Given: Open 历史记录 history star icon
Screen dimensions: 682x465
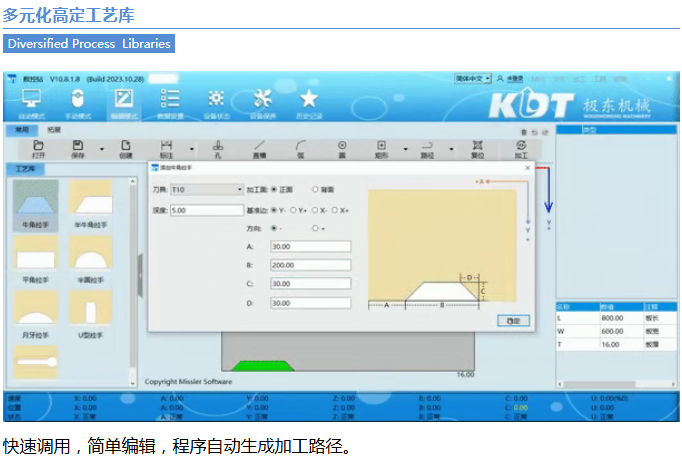Looking at the screenshot, I should point(309,101).
